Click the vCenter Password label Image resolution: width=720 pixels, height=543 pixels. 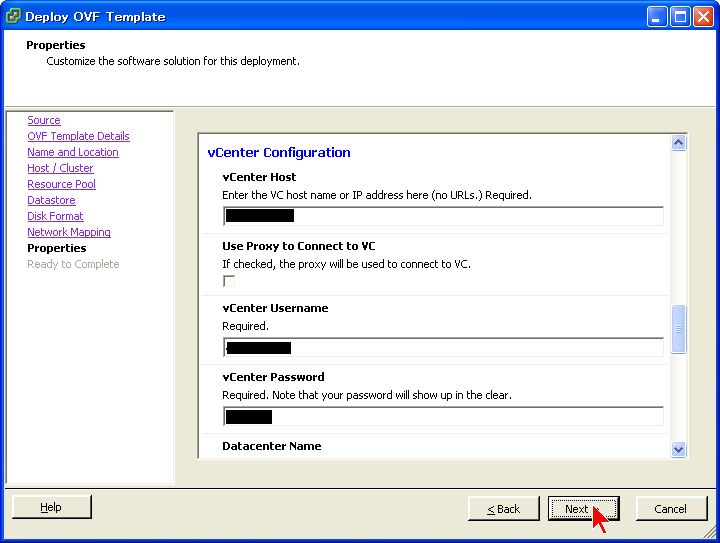[x=273, y=377]
